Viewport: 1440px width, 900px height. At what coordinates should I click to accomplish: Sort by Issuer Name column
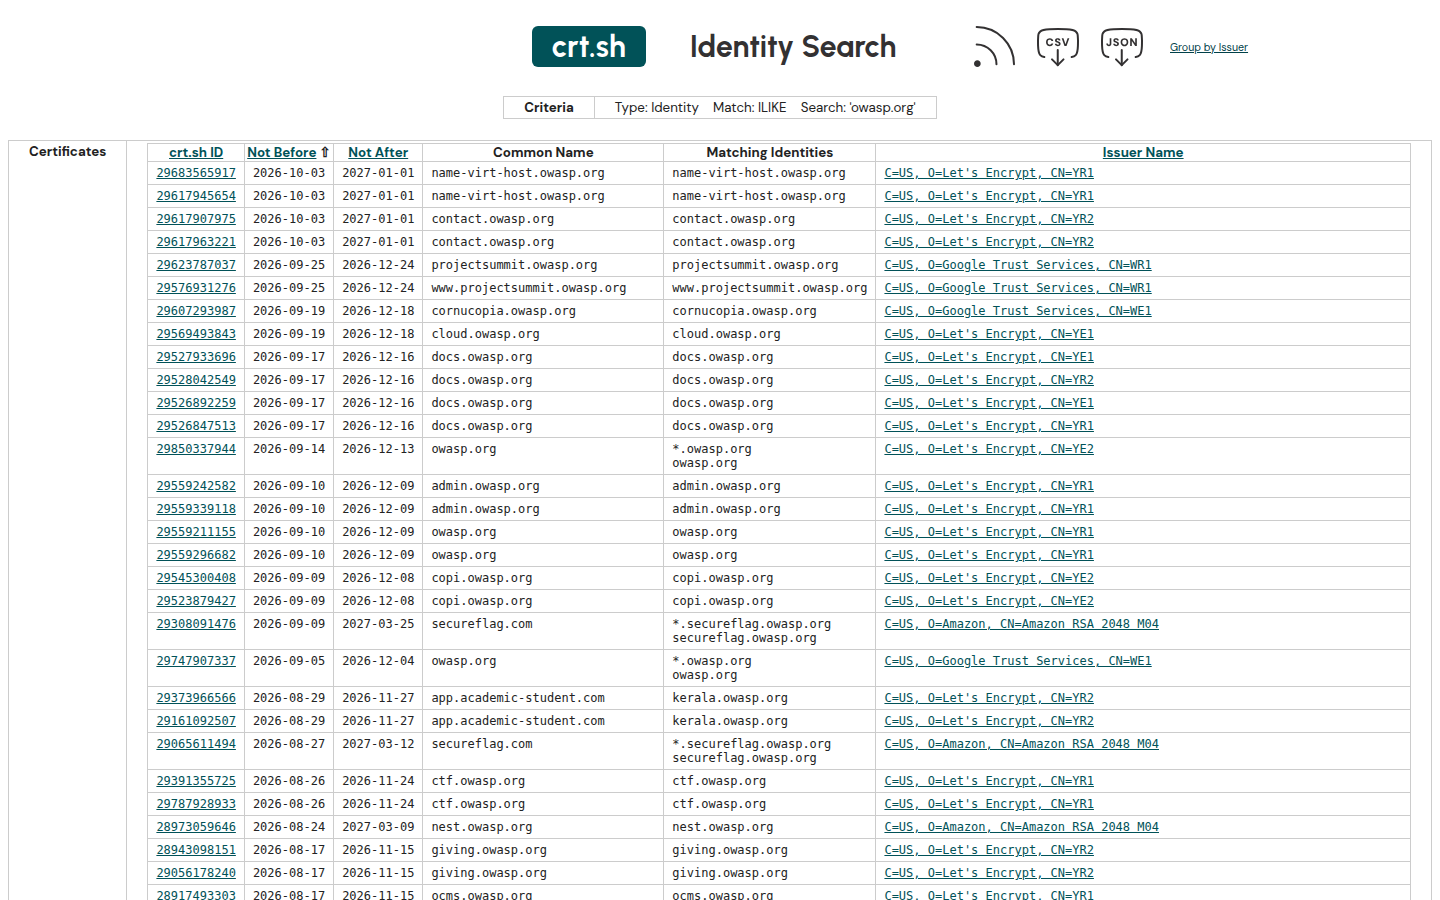click(1143, 152)
